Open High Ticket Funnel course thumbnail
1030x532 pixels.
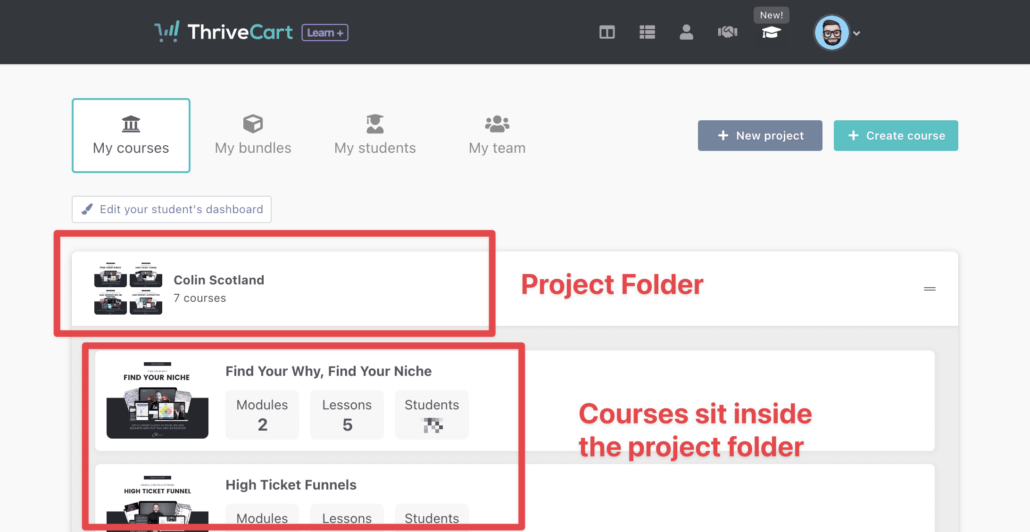tap(157, 503)
